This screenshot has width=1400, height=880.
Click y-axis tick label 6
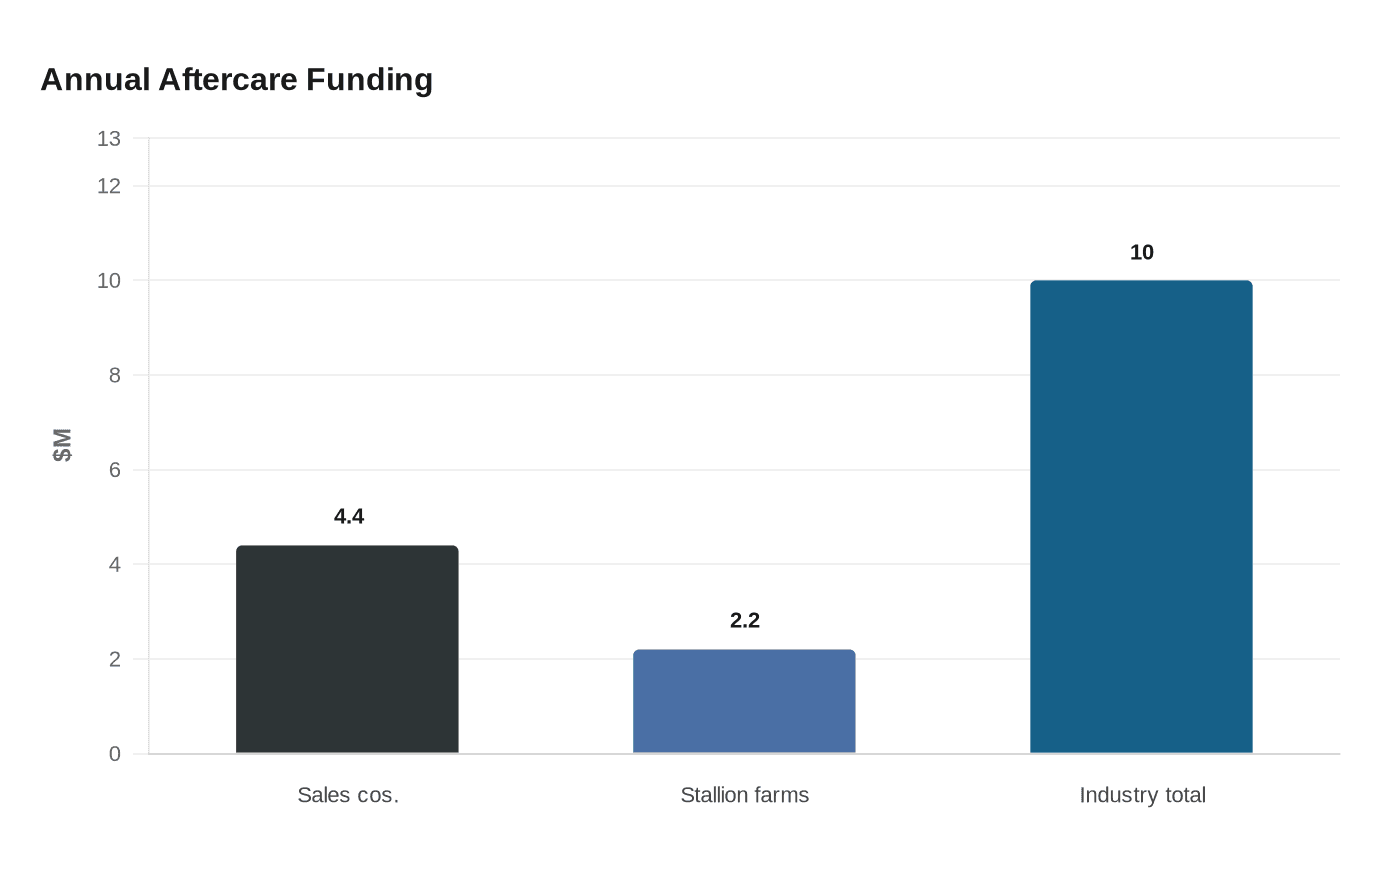[115, 470]
